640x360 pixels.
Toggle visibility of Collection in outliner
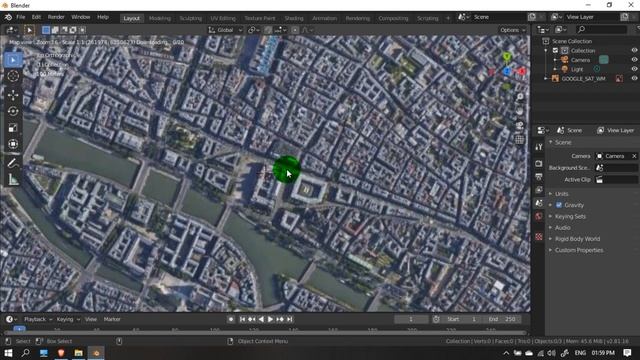[634, 51]
